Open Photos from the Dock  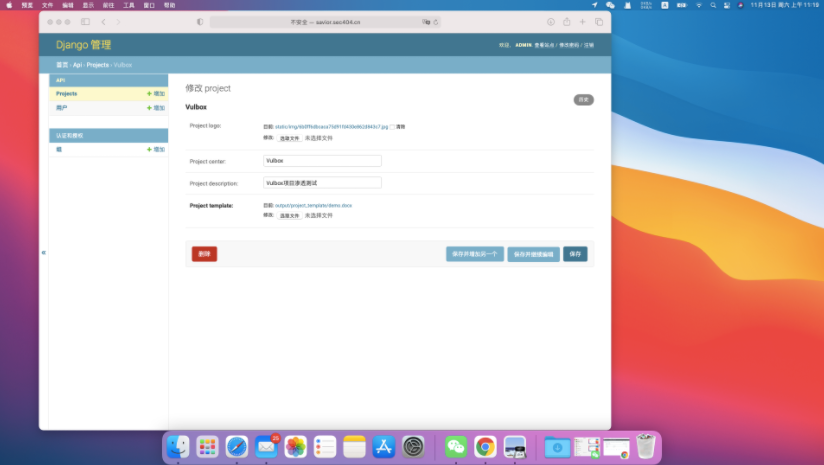[x=295, y=447]
